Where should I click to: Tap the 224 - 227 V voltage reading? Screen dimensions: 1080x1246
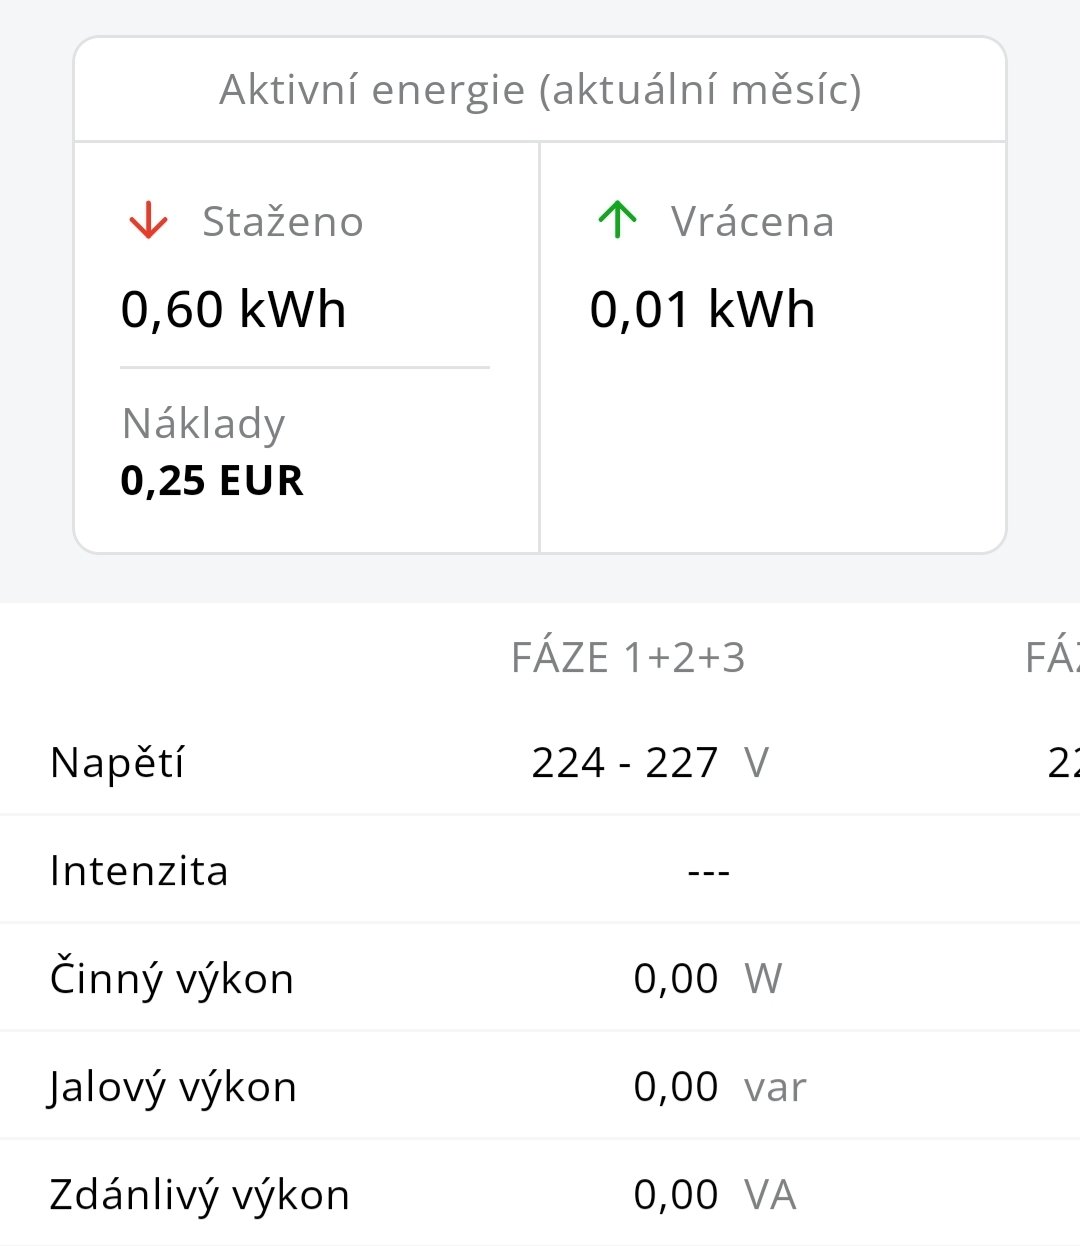pos(649,763)
